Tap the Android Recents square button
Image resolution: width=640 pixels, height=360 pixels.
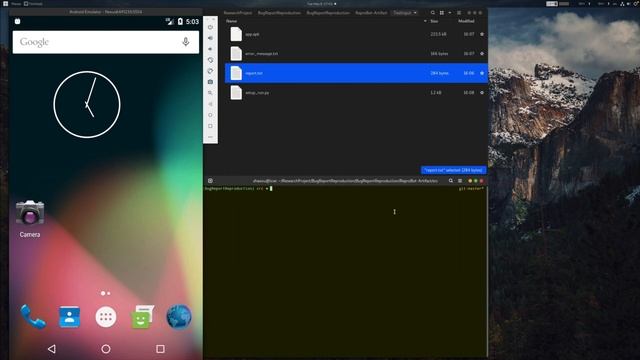[x=160, y=349]
